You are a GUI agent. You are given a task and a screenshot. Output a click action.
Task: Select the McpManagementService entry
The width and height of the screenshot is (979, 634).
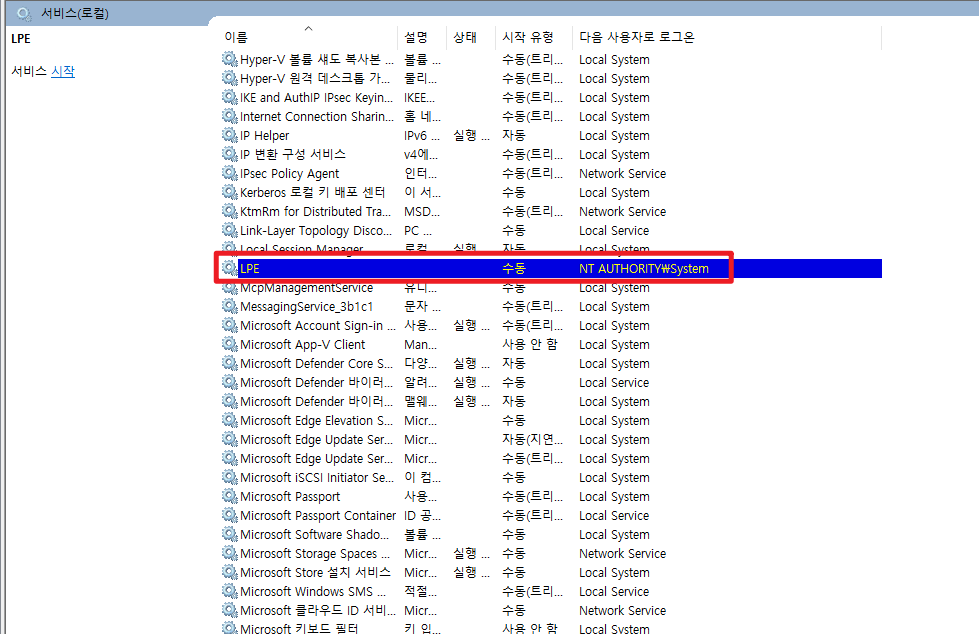pos(306,287)
